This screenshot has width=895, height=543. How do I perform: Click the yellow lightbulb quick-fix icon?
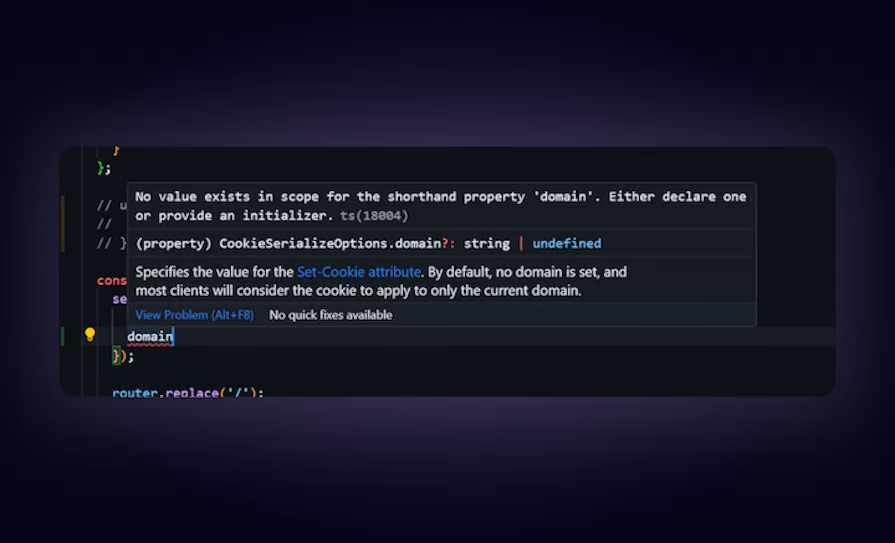tap(89, 335)
